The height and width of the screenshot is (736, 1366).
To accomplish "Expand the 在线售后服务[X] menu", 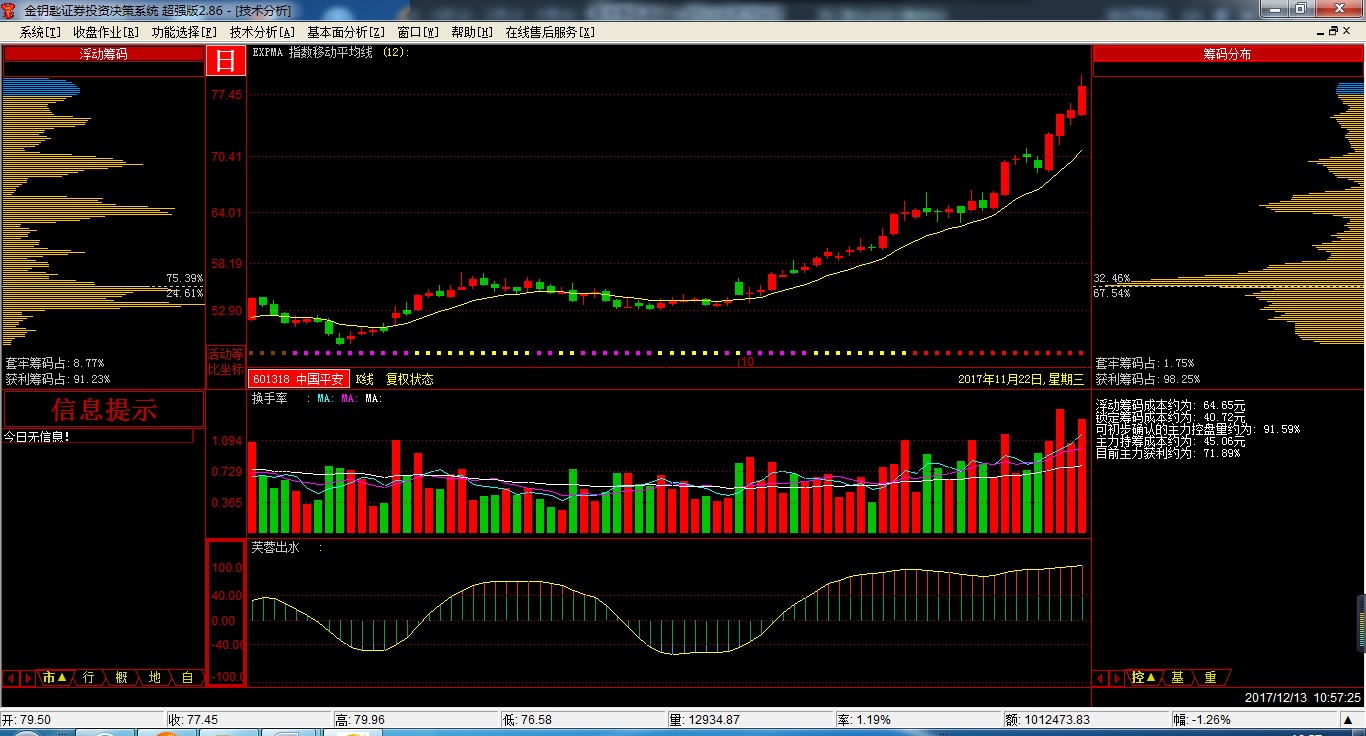I will [x=549, y=32].
